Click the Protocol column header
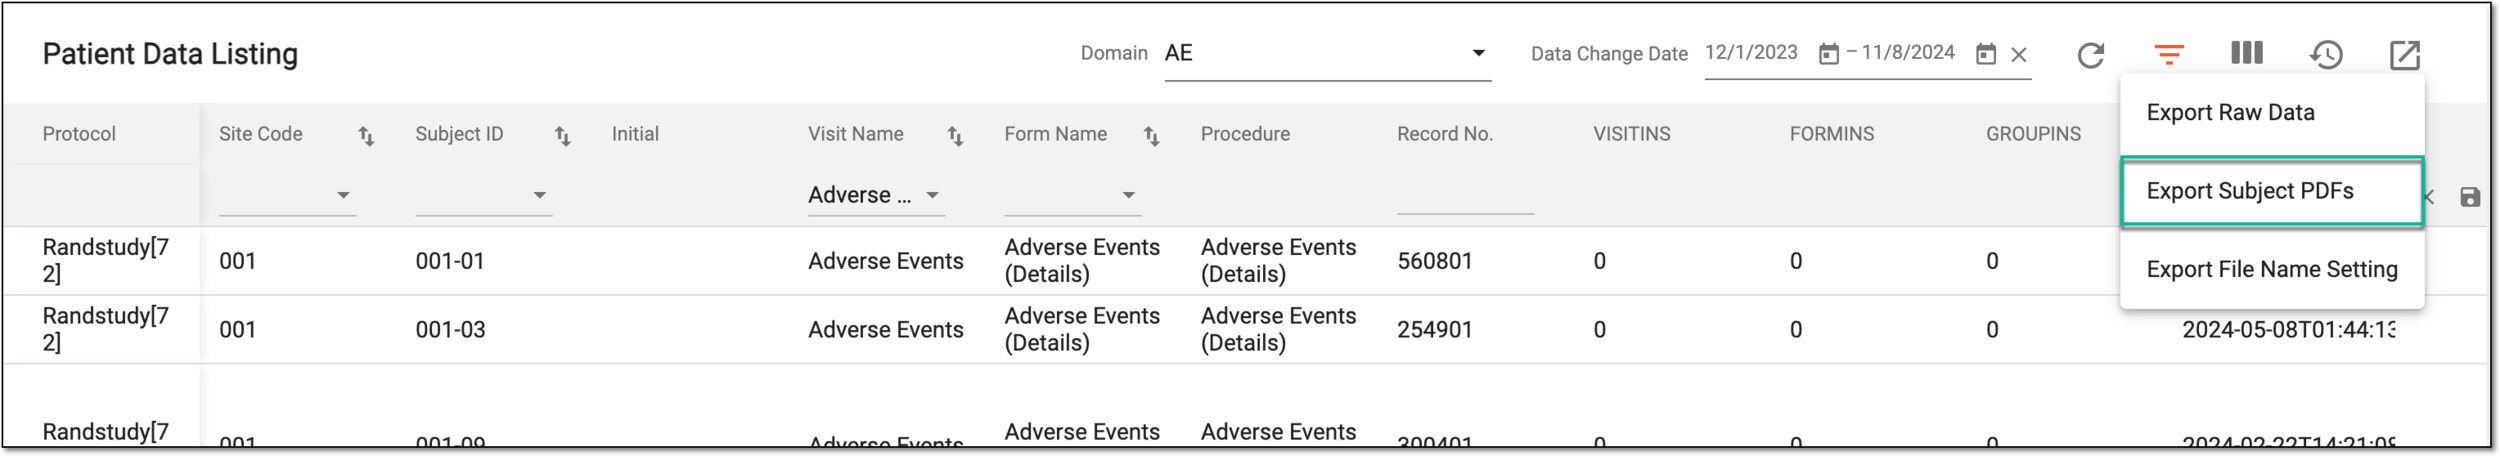This screenshot has height=456, width=2500. pyautogui.click(x=79, y=134)
